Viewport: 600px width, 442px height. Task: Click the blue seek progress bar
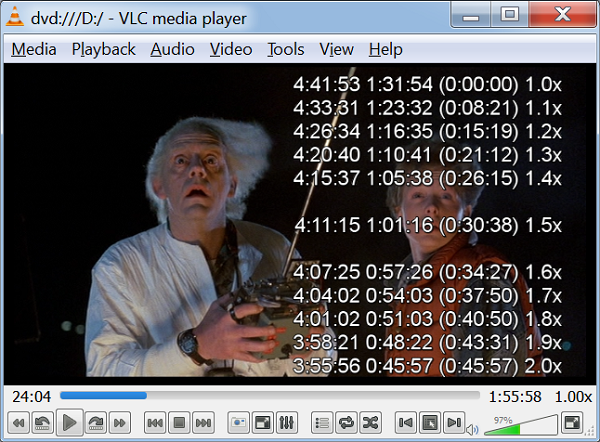click(270, 396)
